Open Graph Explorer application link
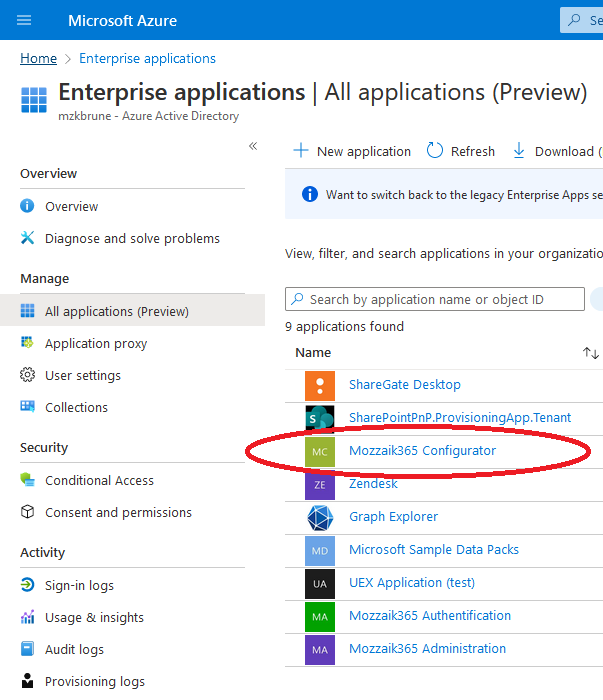 point(393,517)
